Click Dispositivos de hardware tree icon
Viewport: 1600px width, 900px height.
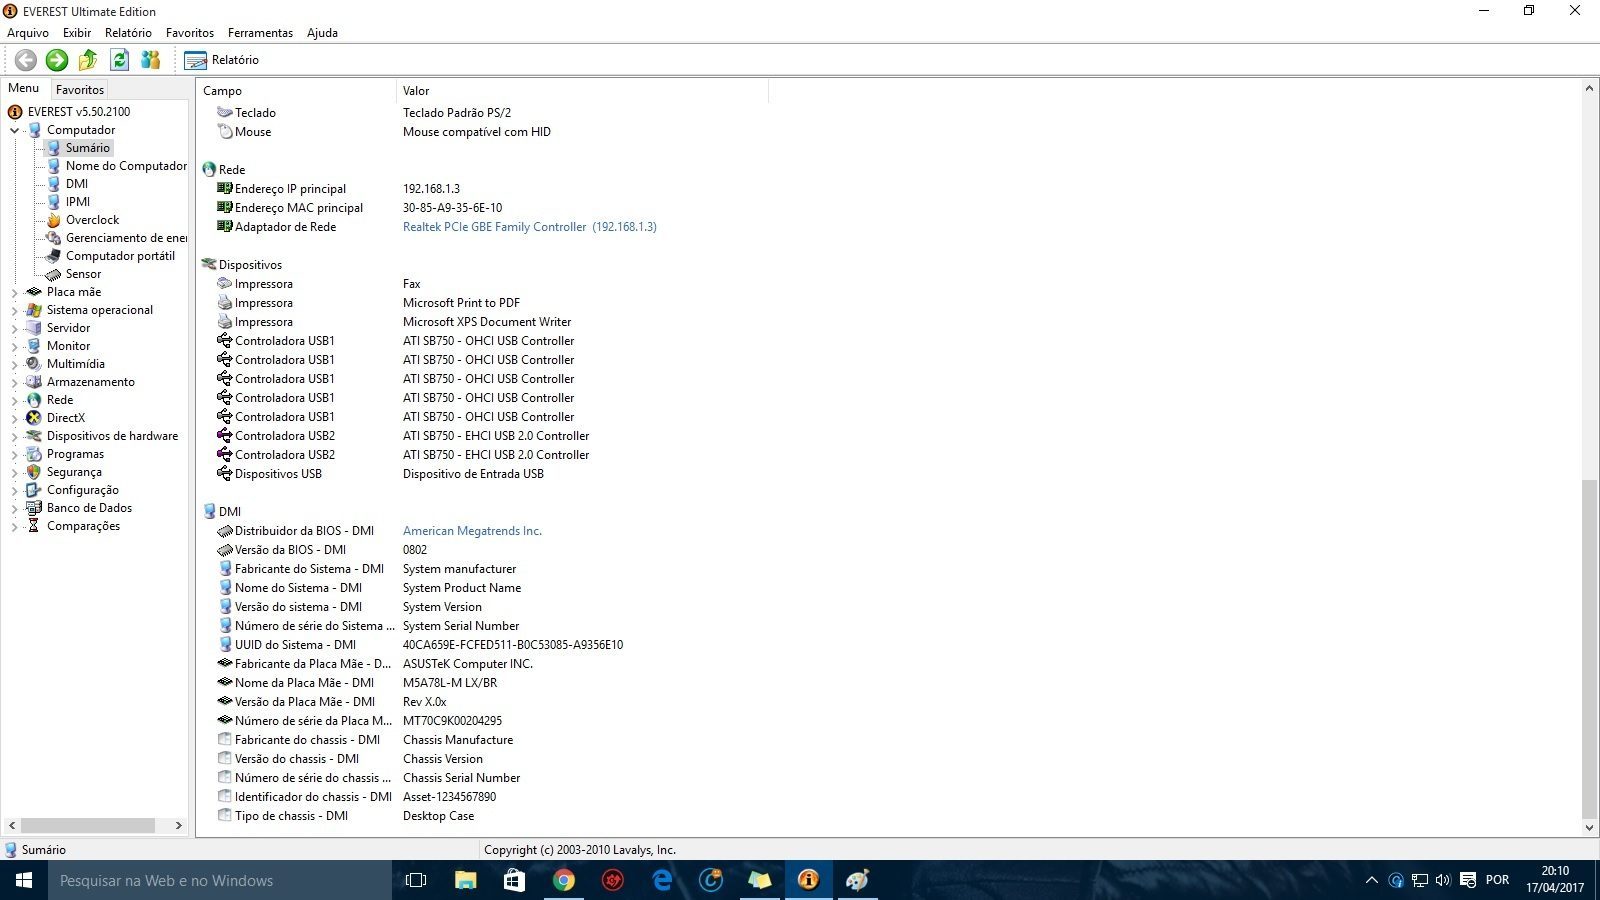click(x=34, y=436)
